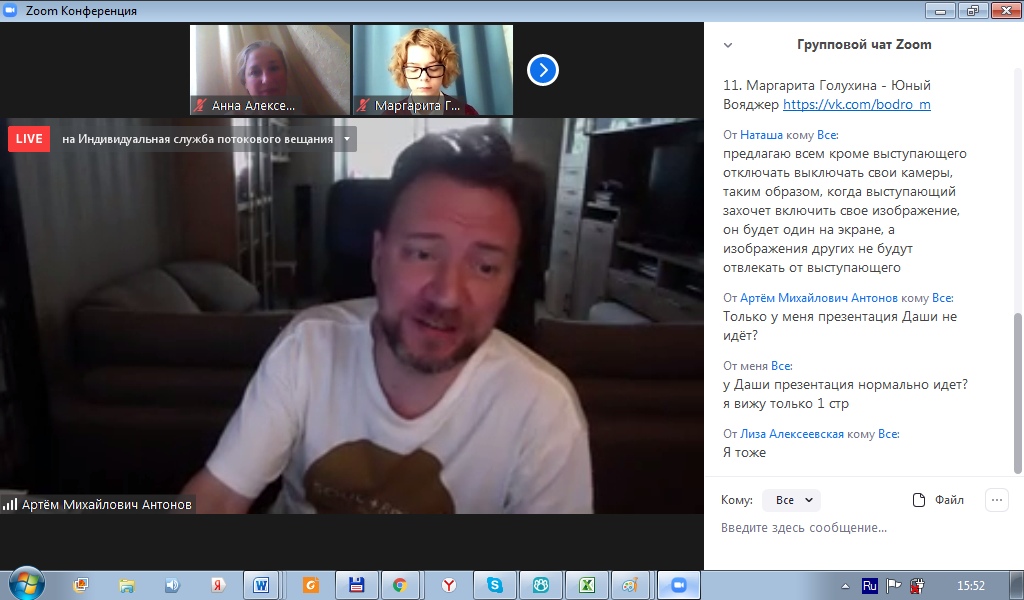Open Paint from taskbar
The image size is (1024, 600).
pyautogui.click(x=630, y=585)
